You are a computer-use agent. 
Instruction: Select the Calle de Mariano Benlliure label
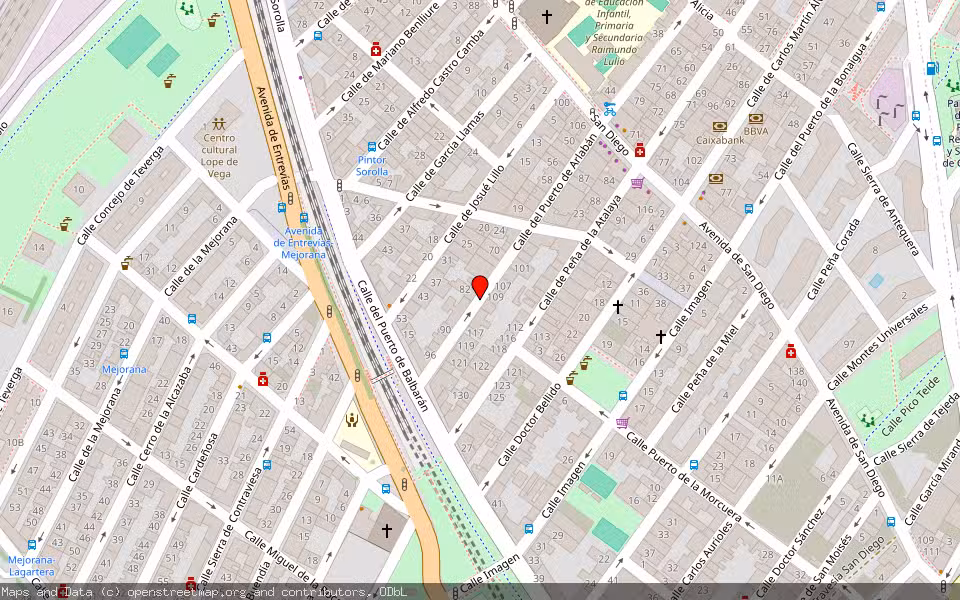(390, 53)
